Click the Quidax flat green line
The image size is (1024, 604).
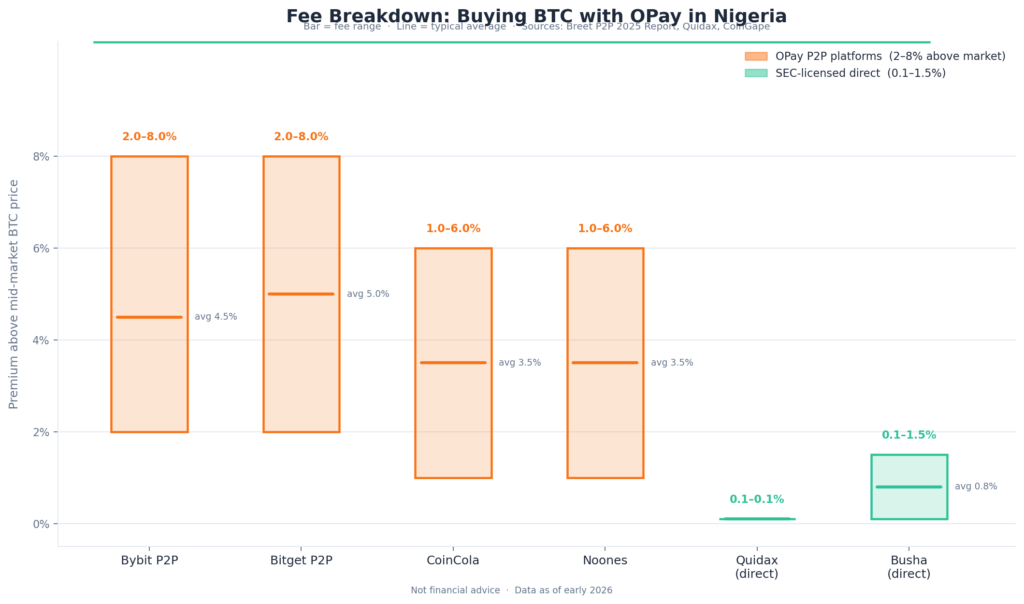(757, 519)
